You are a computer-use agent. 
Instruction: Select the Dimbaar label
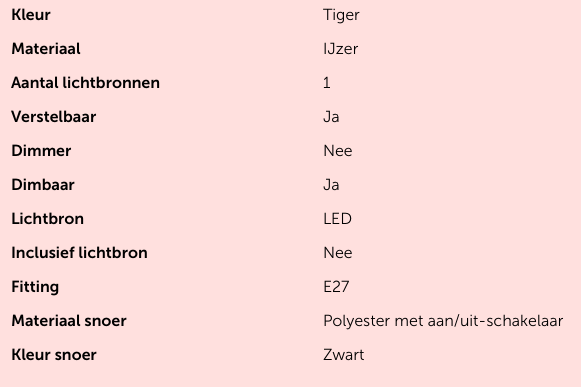pyautogui.click(x=43, y=185)
